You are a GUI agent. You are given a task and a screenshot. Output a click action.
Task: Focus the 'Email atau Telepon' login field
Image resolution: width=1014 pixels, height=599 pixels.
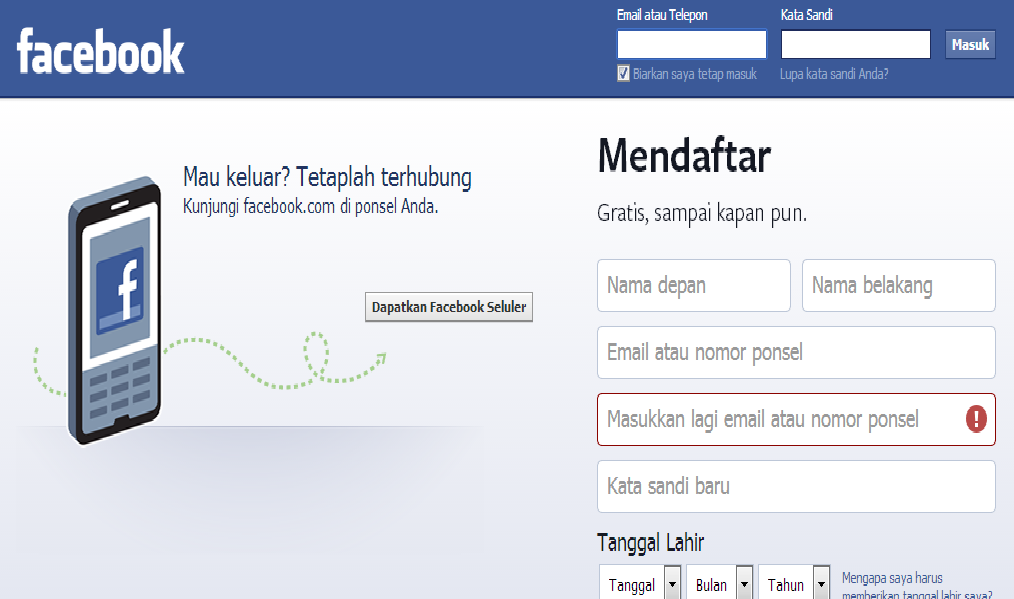[691, 45]
